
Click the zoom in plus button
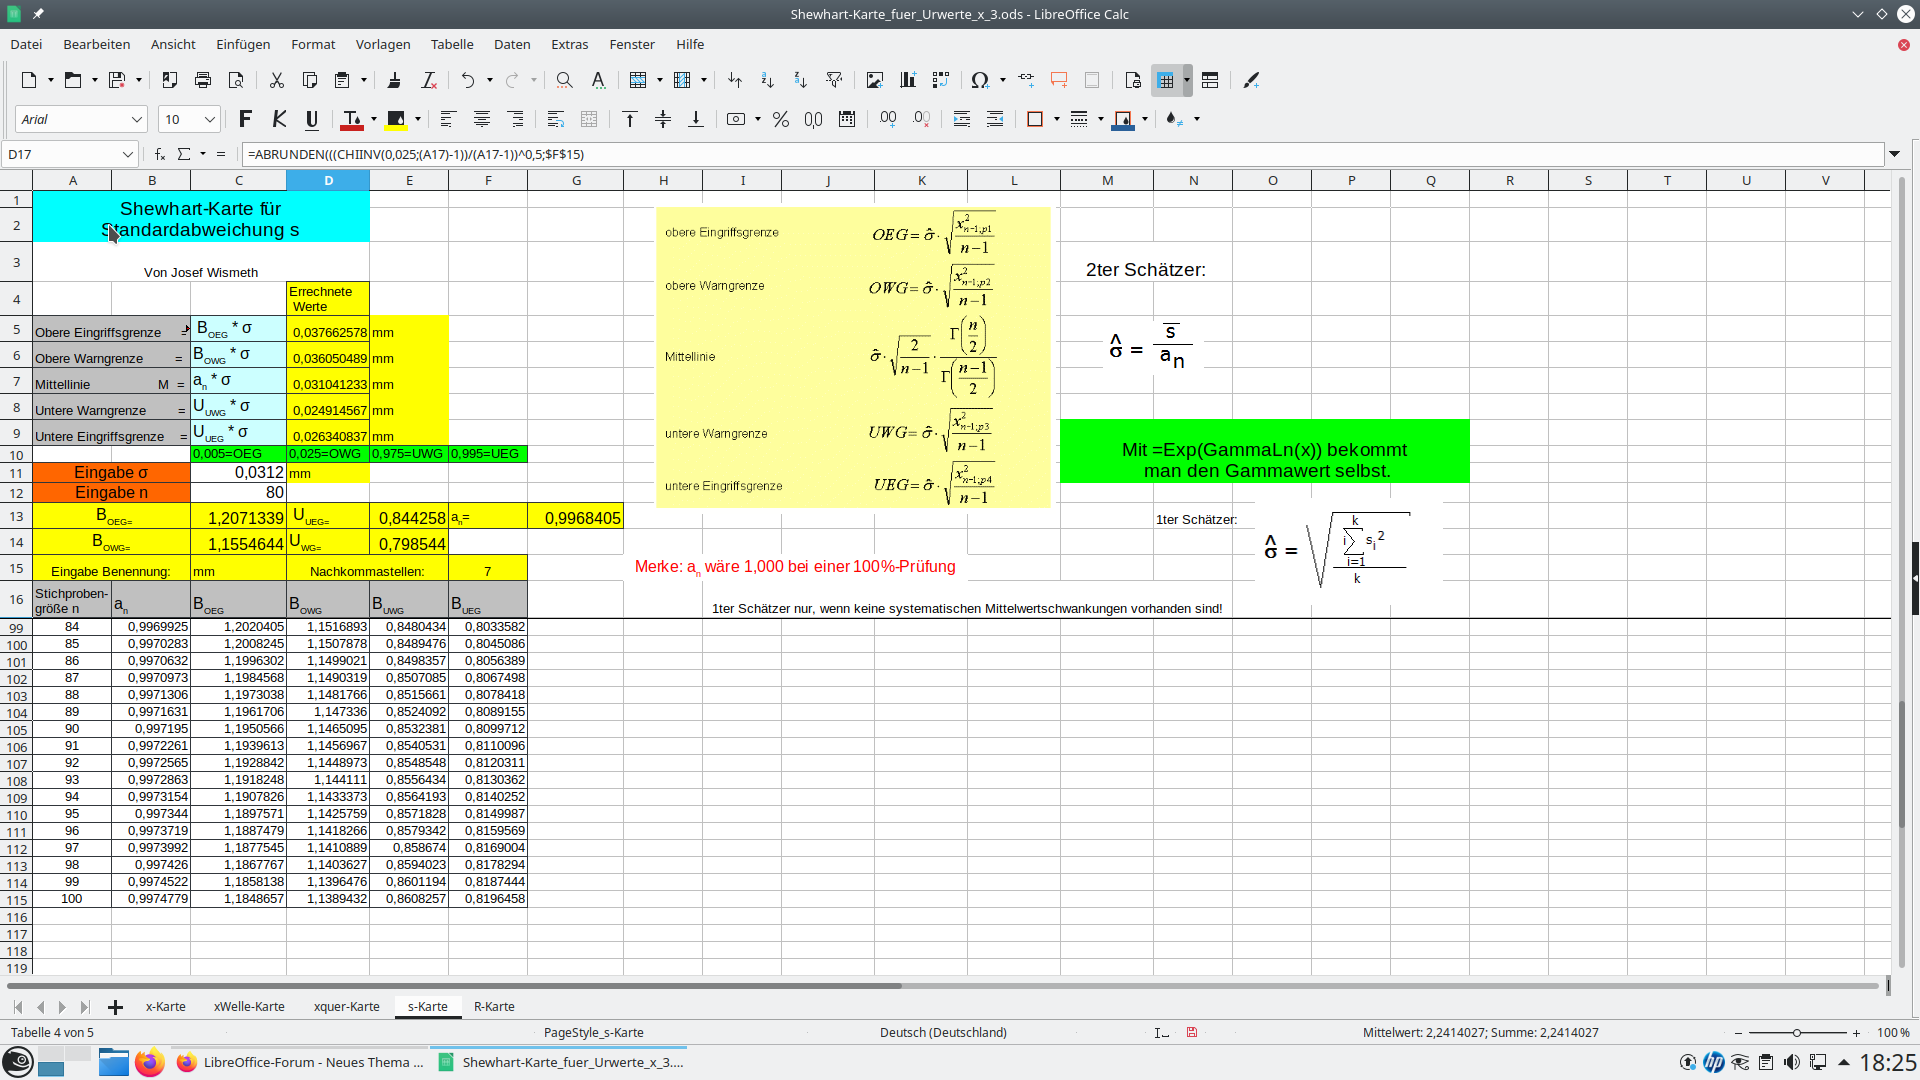pyautogui.click(x=1856, y=1032)
